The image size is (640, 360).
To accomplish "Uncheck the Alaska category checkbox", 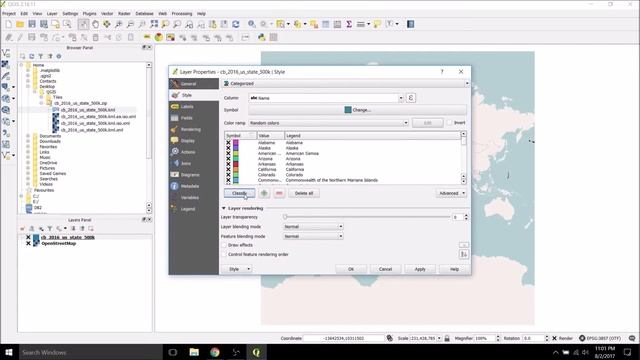I will [229, 148].
